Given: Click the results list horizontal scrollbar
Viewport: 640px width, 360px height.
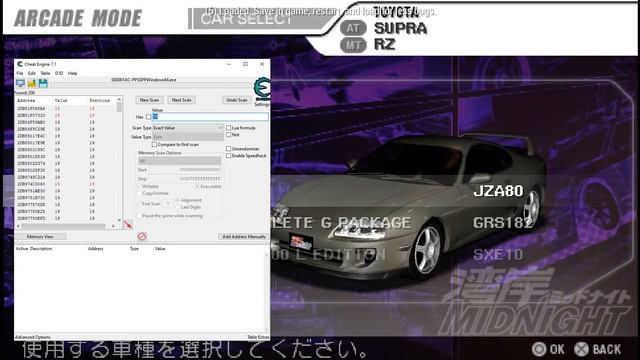Looking at the screenshot, I should click(x=67, y=226).
